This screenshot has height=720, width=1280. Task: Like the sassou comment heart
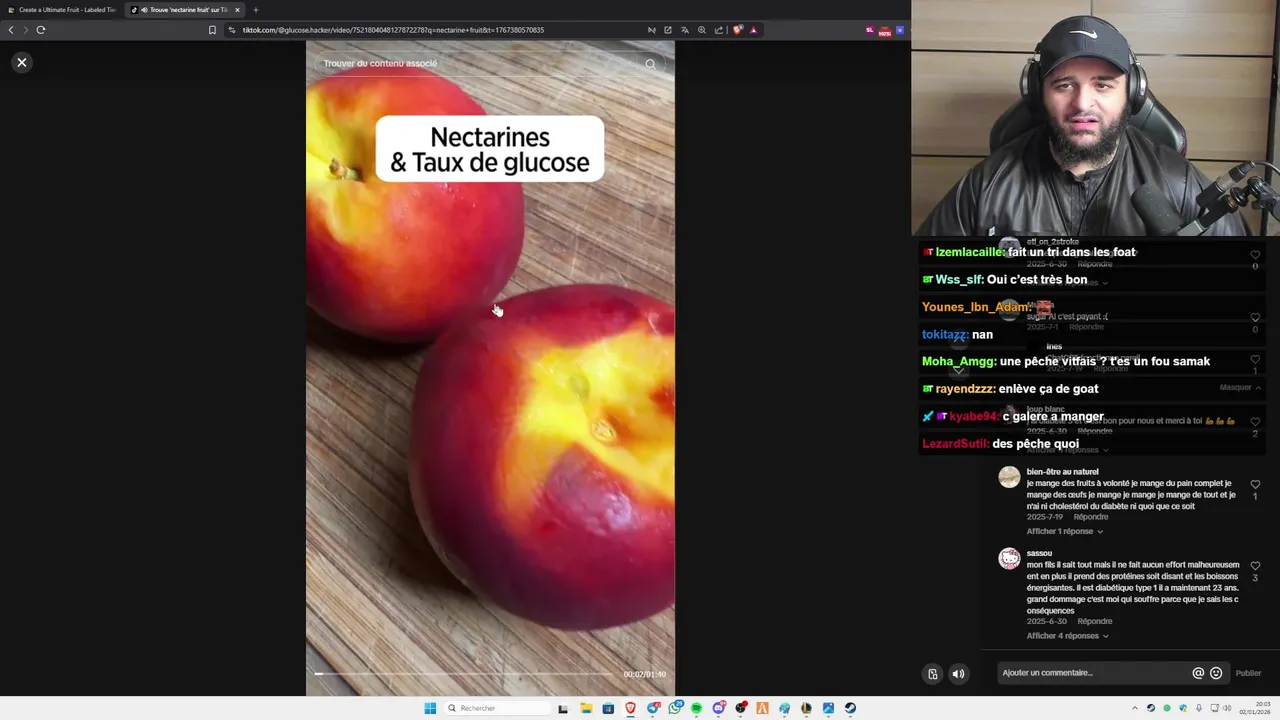coord(1255,566)
